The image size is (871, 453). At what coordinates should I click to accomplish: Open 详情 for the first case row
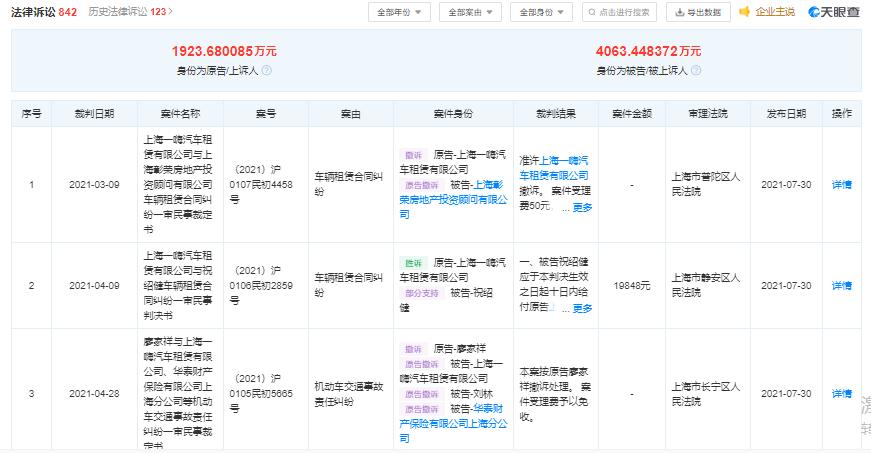click(841, 185)
